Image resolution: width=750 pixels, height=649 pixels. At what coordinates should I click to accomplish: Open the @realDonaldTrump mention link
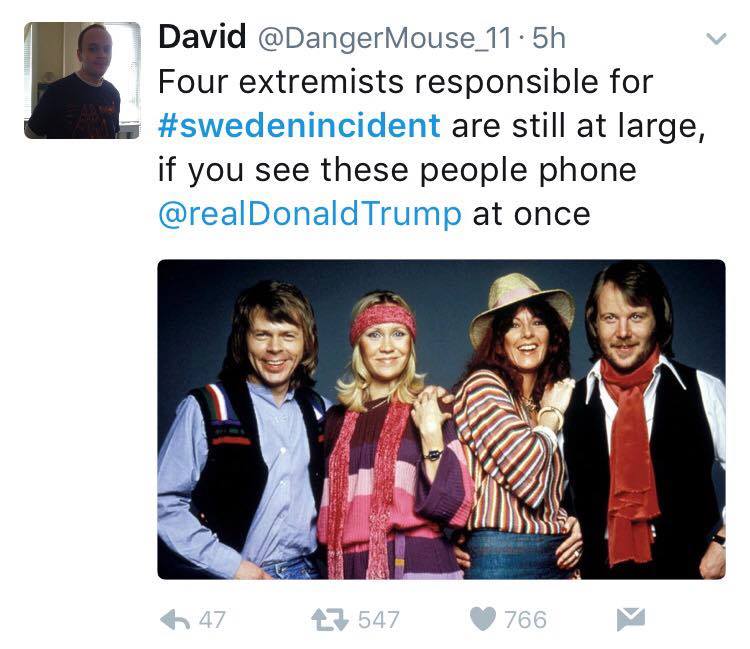coord(310,213)
